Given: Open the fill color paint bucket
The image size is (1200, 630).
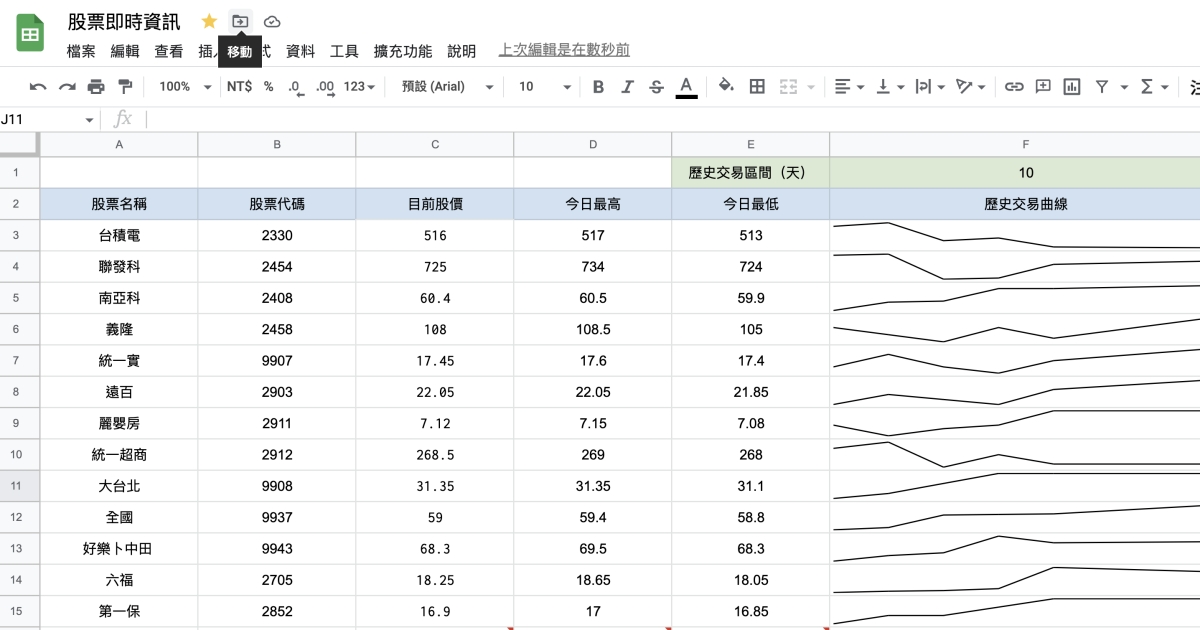Looking at the screenshot, I should pyautogui.click(x=726, y=87).
